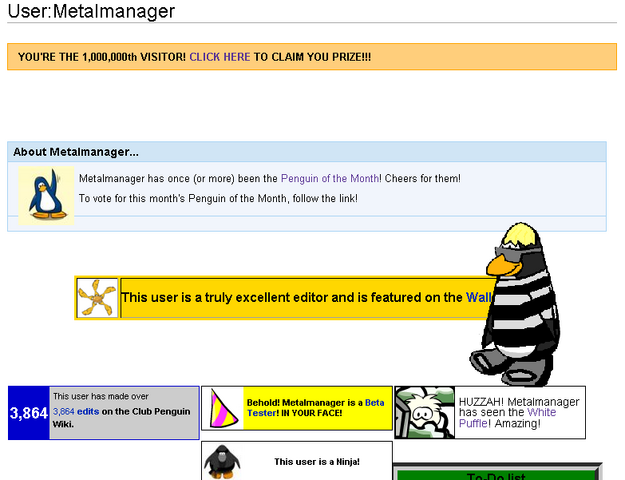Click the User:Metalmanager page title

tap(91, 11)
